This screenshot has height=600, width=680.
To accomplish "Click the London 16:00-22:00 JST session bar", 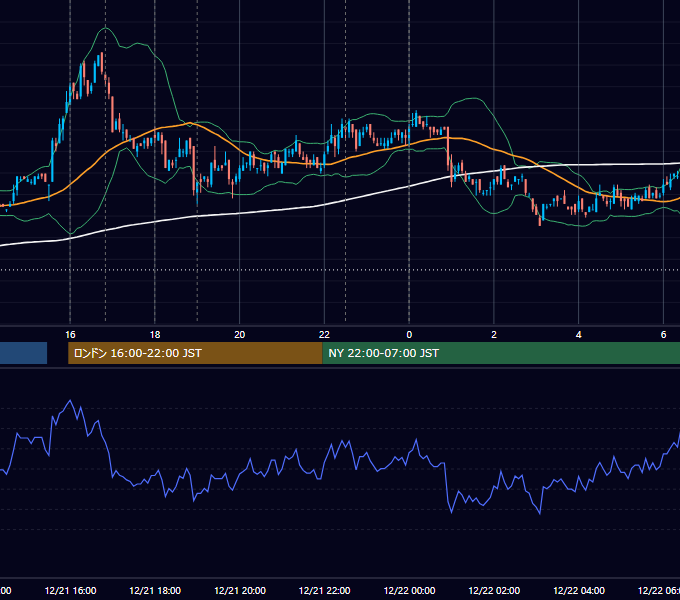I will [x=195, y=353].
